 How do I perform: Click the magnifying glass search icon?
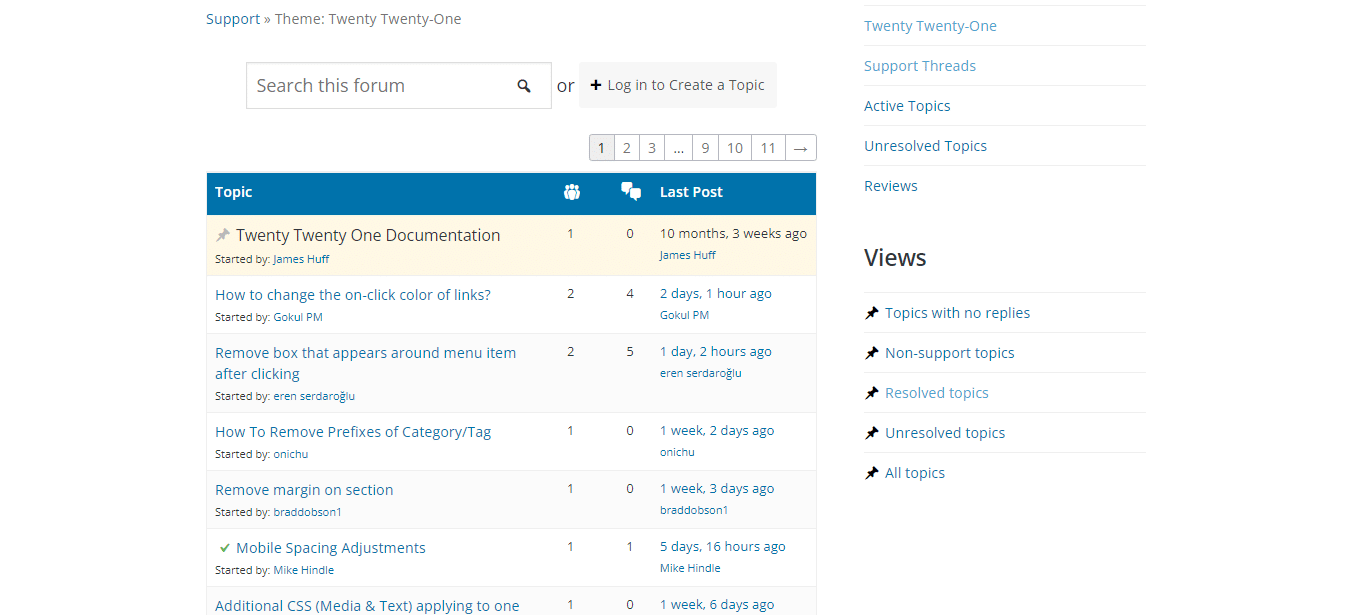pos(524,85)
